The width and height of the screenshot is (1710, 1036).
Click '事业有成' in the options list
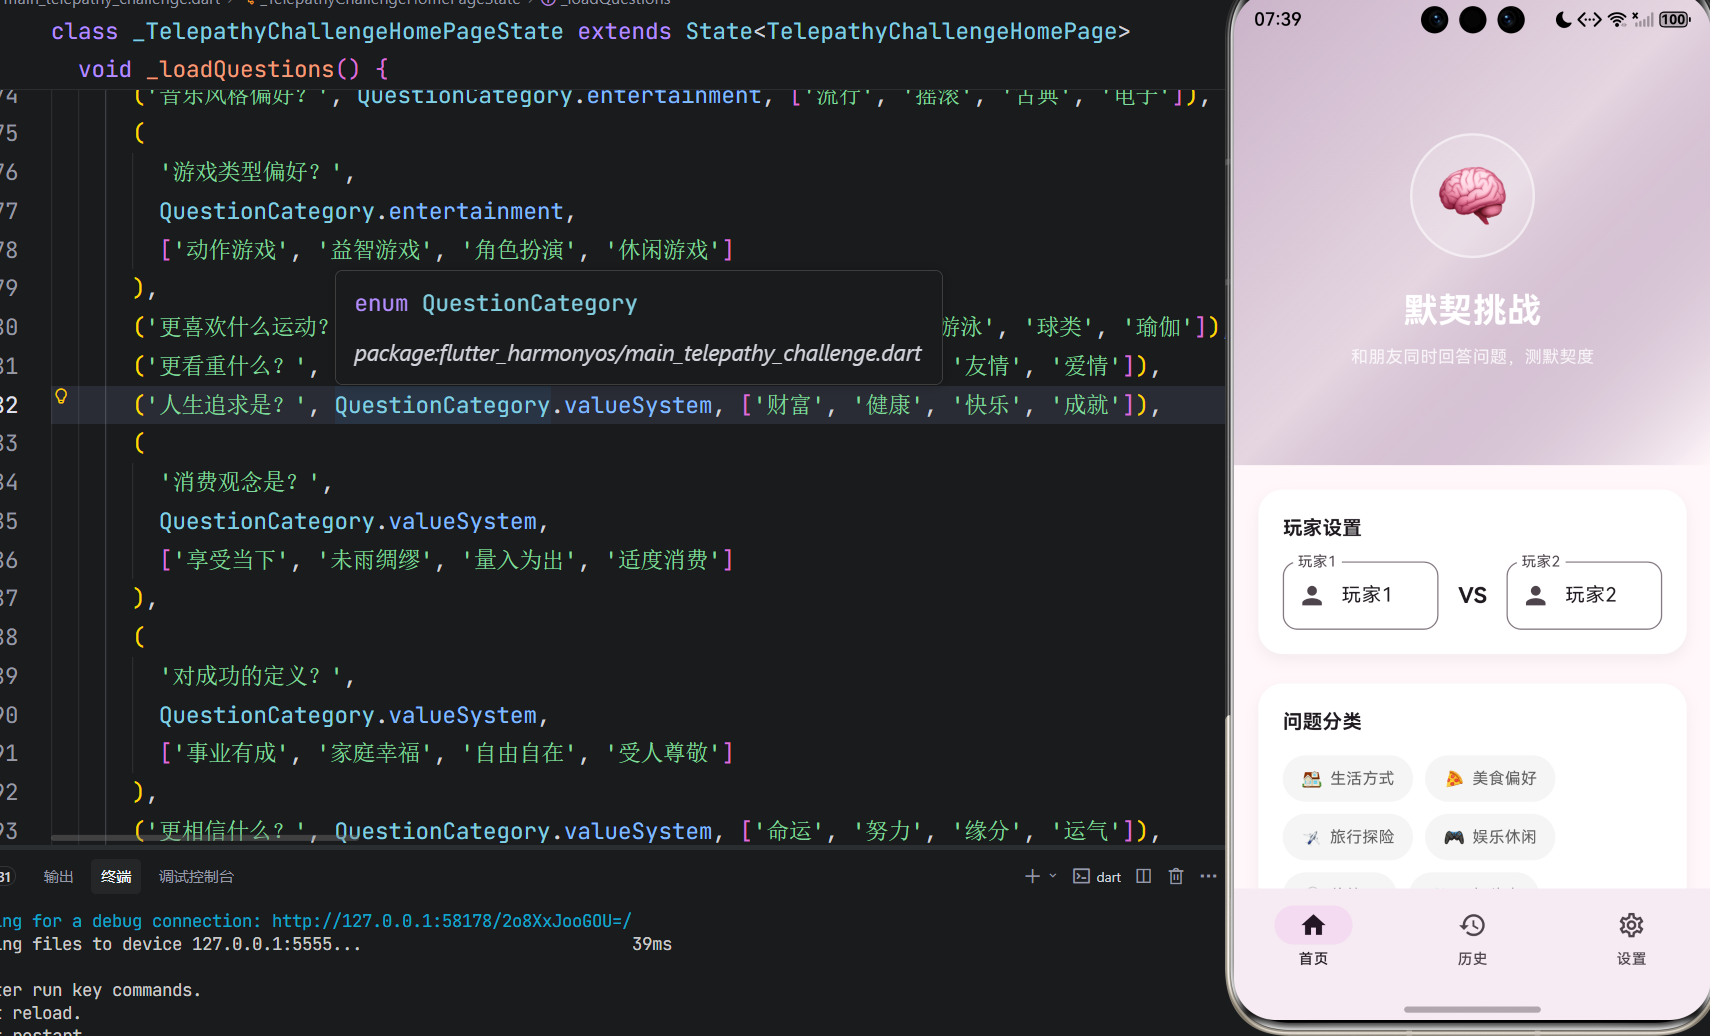click(231, 753)
